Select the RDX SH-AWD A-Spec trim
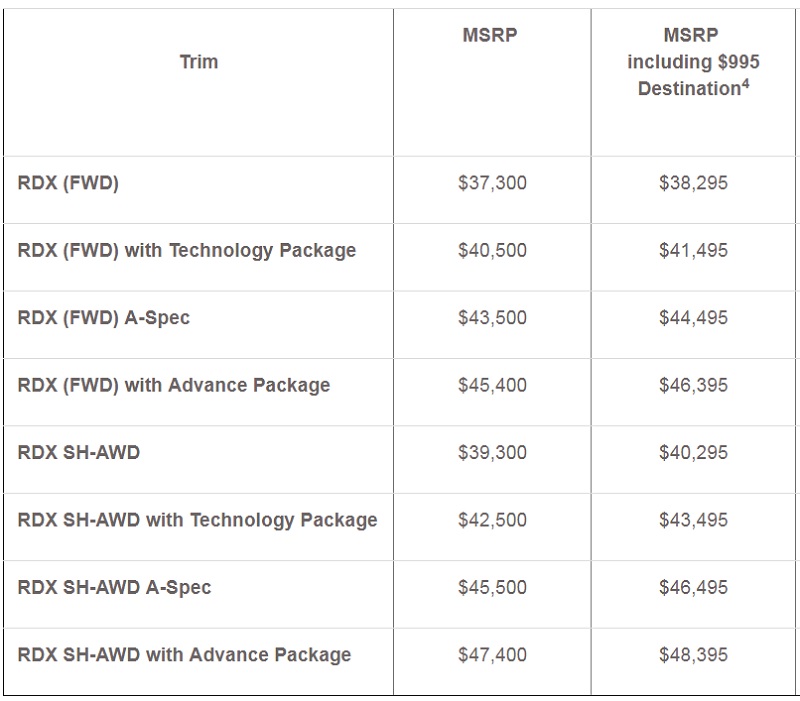The width and height of the screenshot is (800, 701). (115, 587)
